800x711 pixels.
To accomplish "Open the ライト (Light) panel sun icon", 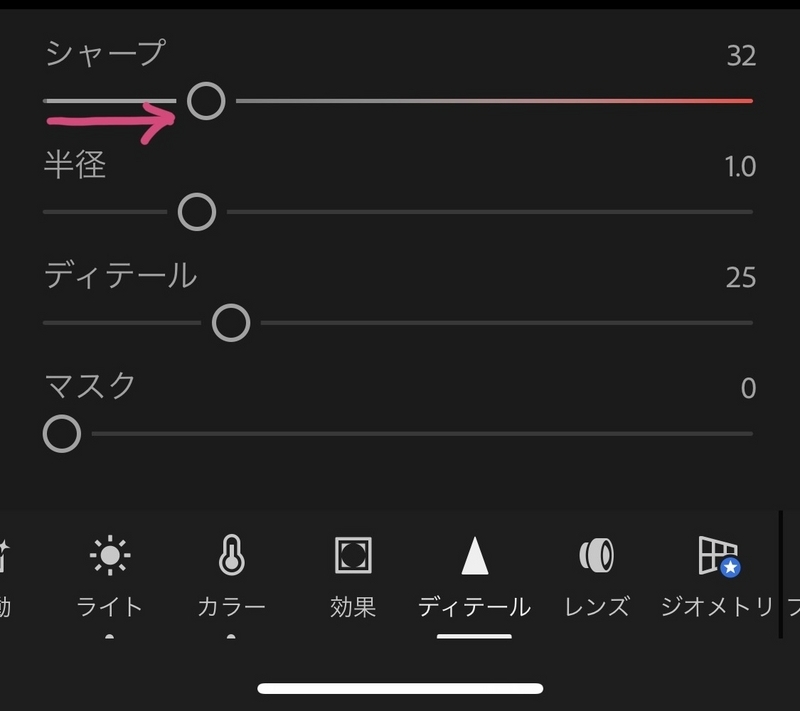I will pyautogui.click(x=110, y=555).
